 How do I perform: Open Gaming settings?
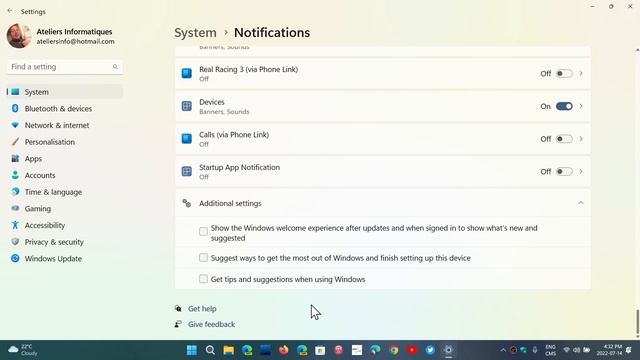(x=38, y=209)
